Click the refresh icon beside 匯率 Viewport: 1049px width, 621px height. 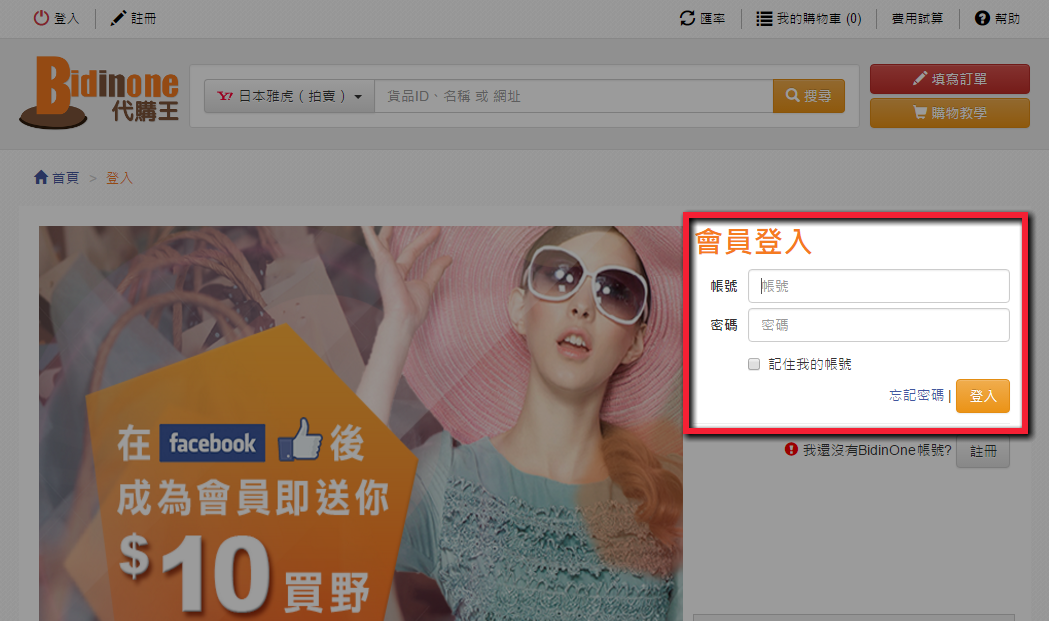(x=688, y=18)
